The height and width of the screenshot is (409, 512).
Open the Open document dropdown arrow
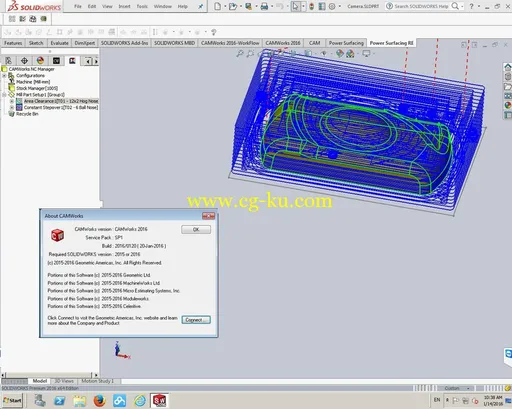coord(240,6)
